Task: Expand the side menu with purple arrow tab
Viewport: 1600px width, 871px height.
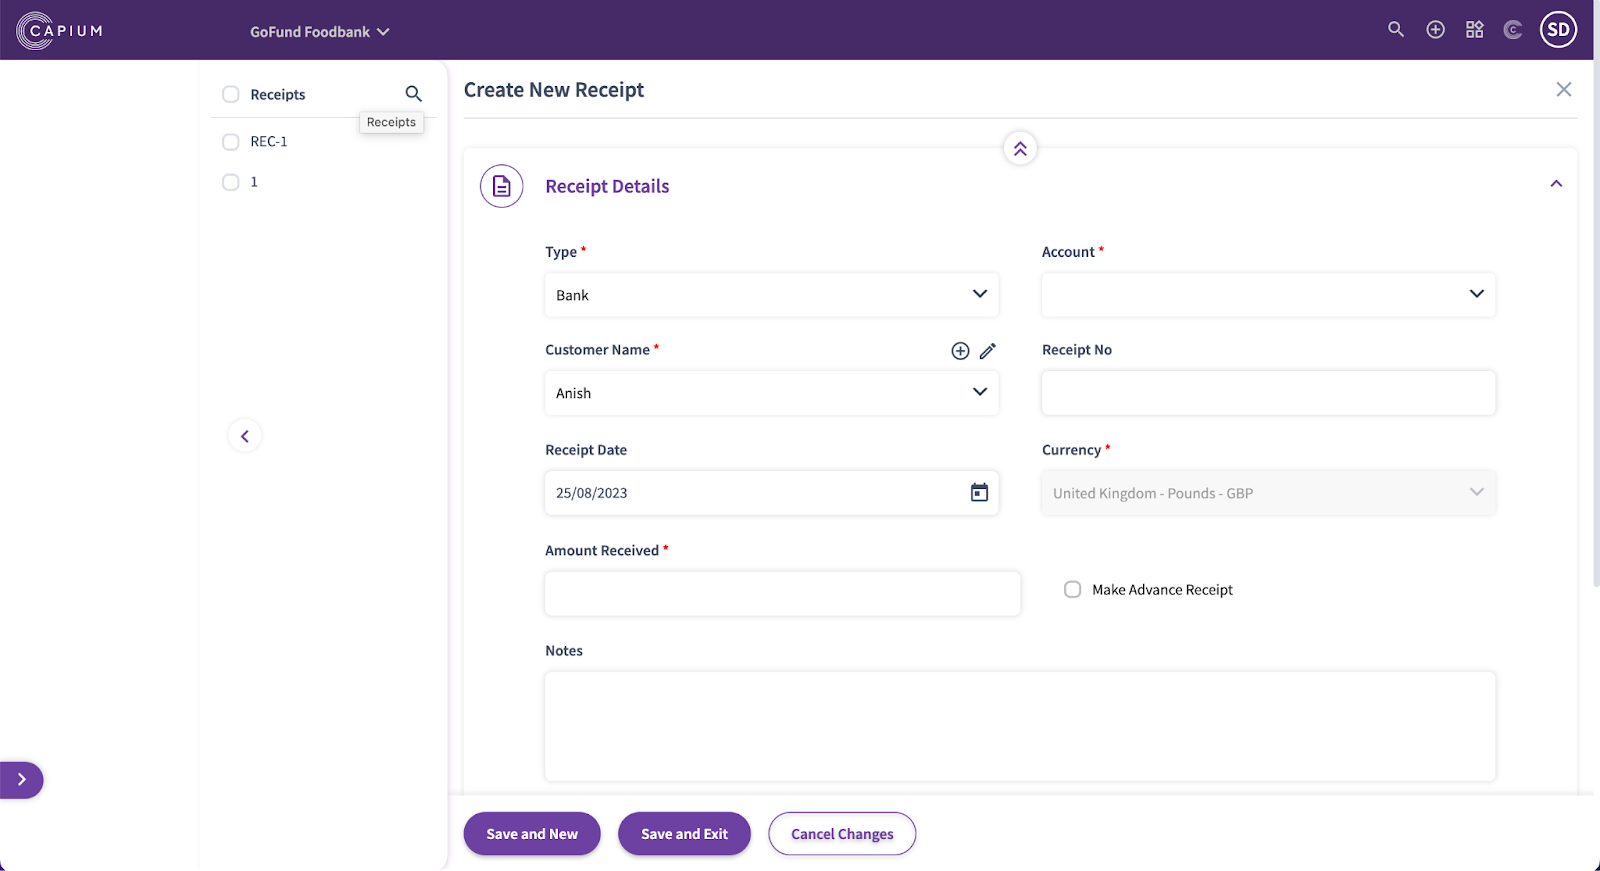Action: click(x=21, y=780)
